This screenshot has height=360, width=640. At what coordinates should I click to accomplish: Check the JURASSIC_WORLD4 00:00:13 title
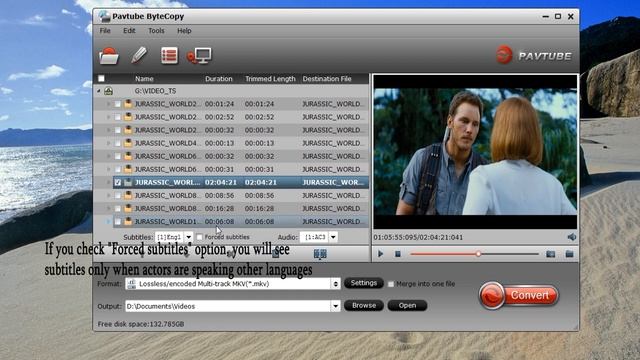(118, 143)
